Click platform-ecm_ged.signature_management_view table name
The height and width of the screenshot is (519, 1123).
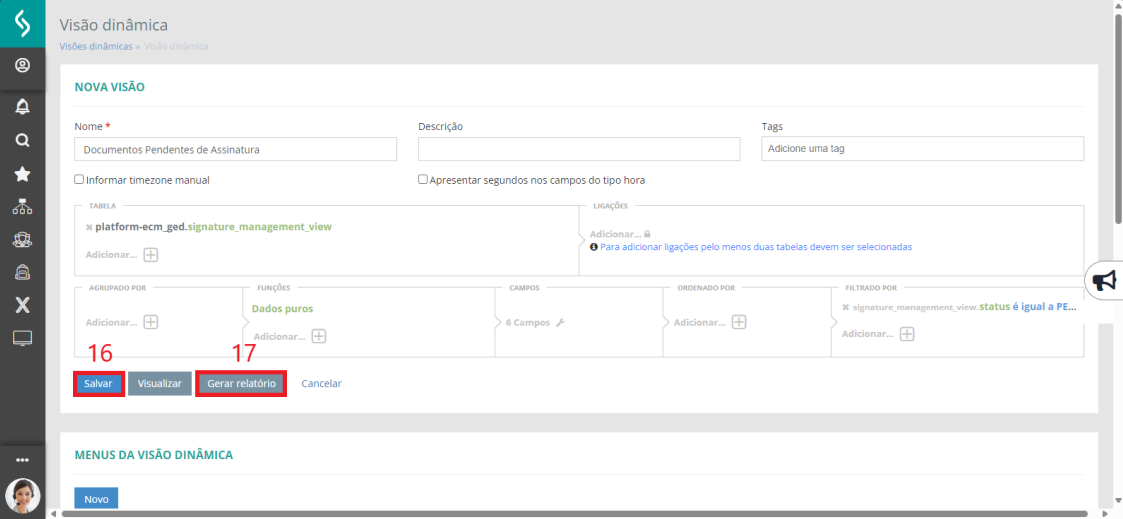pos(213,227)
